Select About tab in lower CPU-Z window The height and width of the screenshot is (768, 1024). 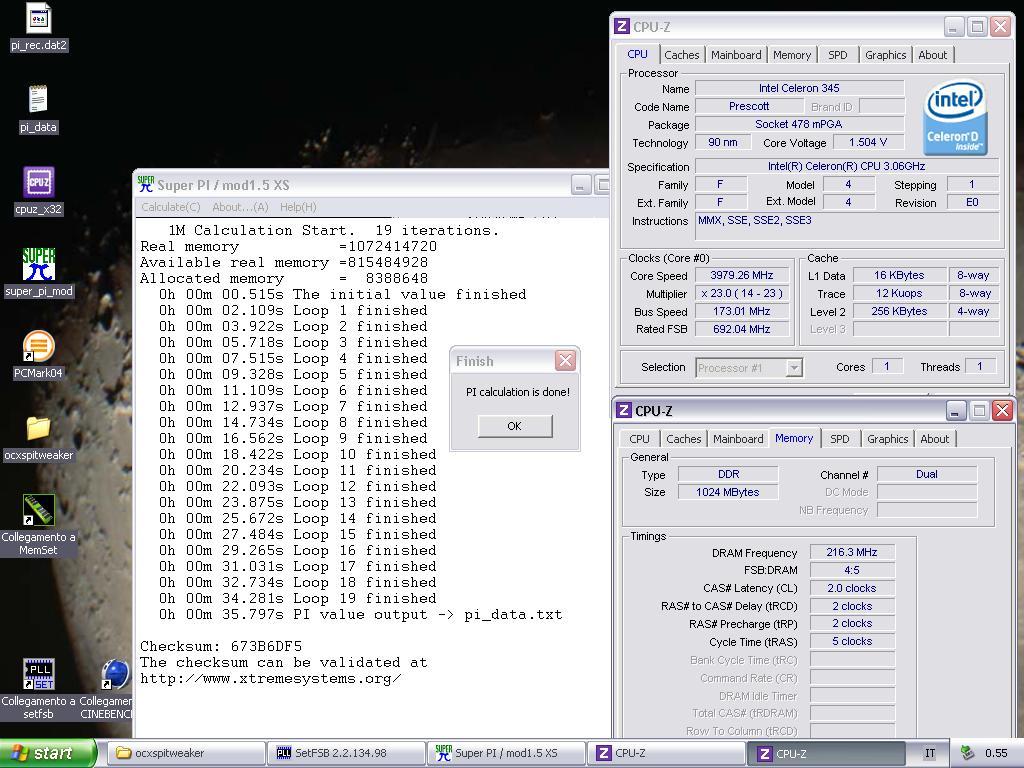935,439
